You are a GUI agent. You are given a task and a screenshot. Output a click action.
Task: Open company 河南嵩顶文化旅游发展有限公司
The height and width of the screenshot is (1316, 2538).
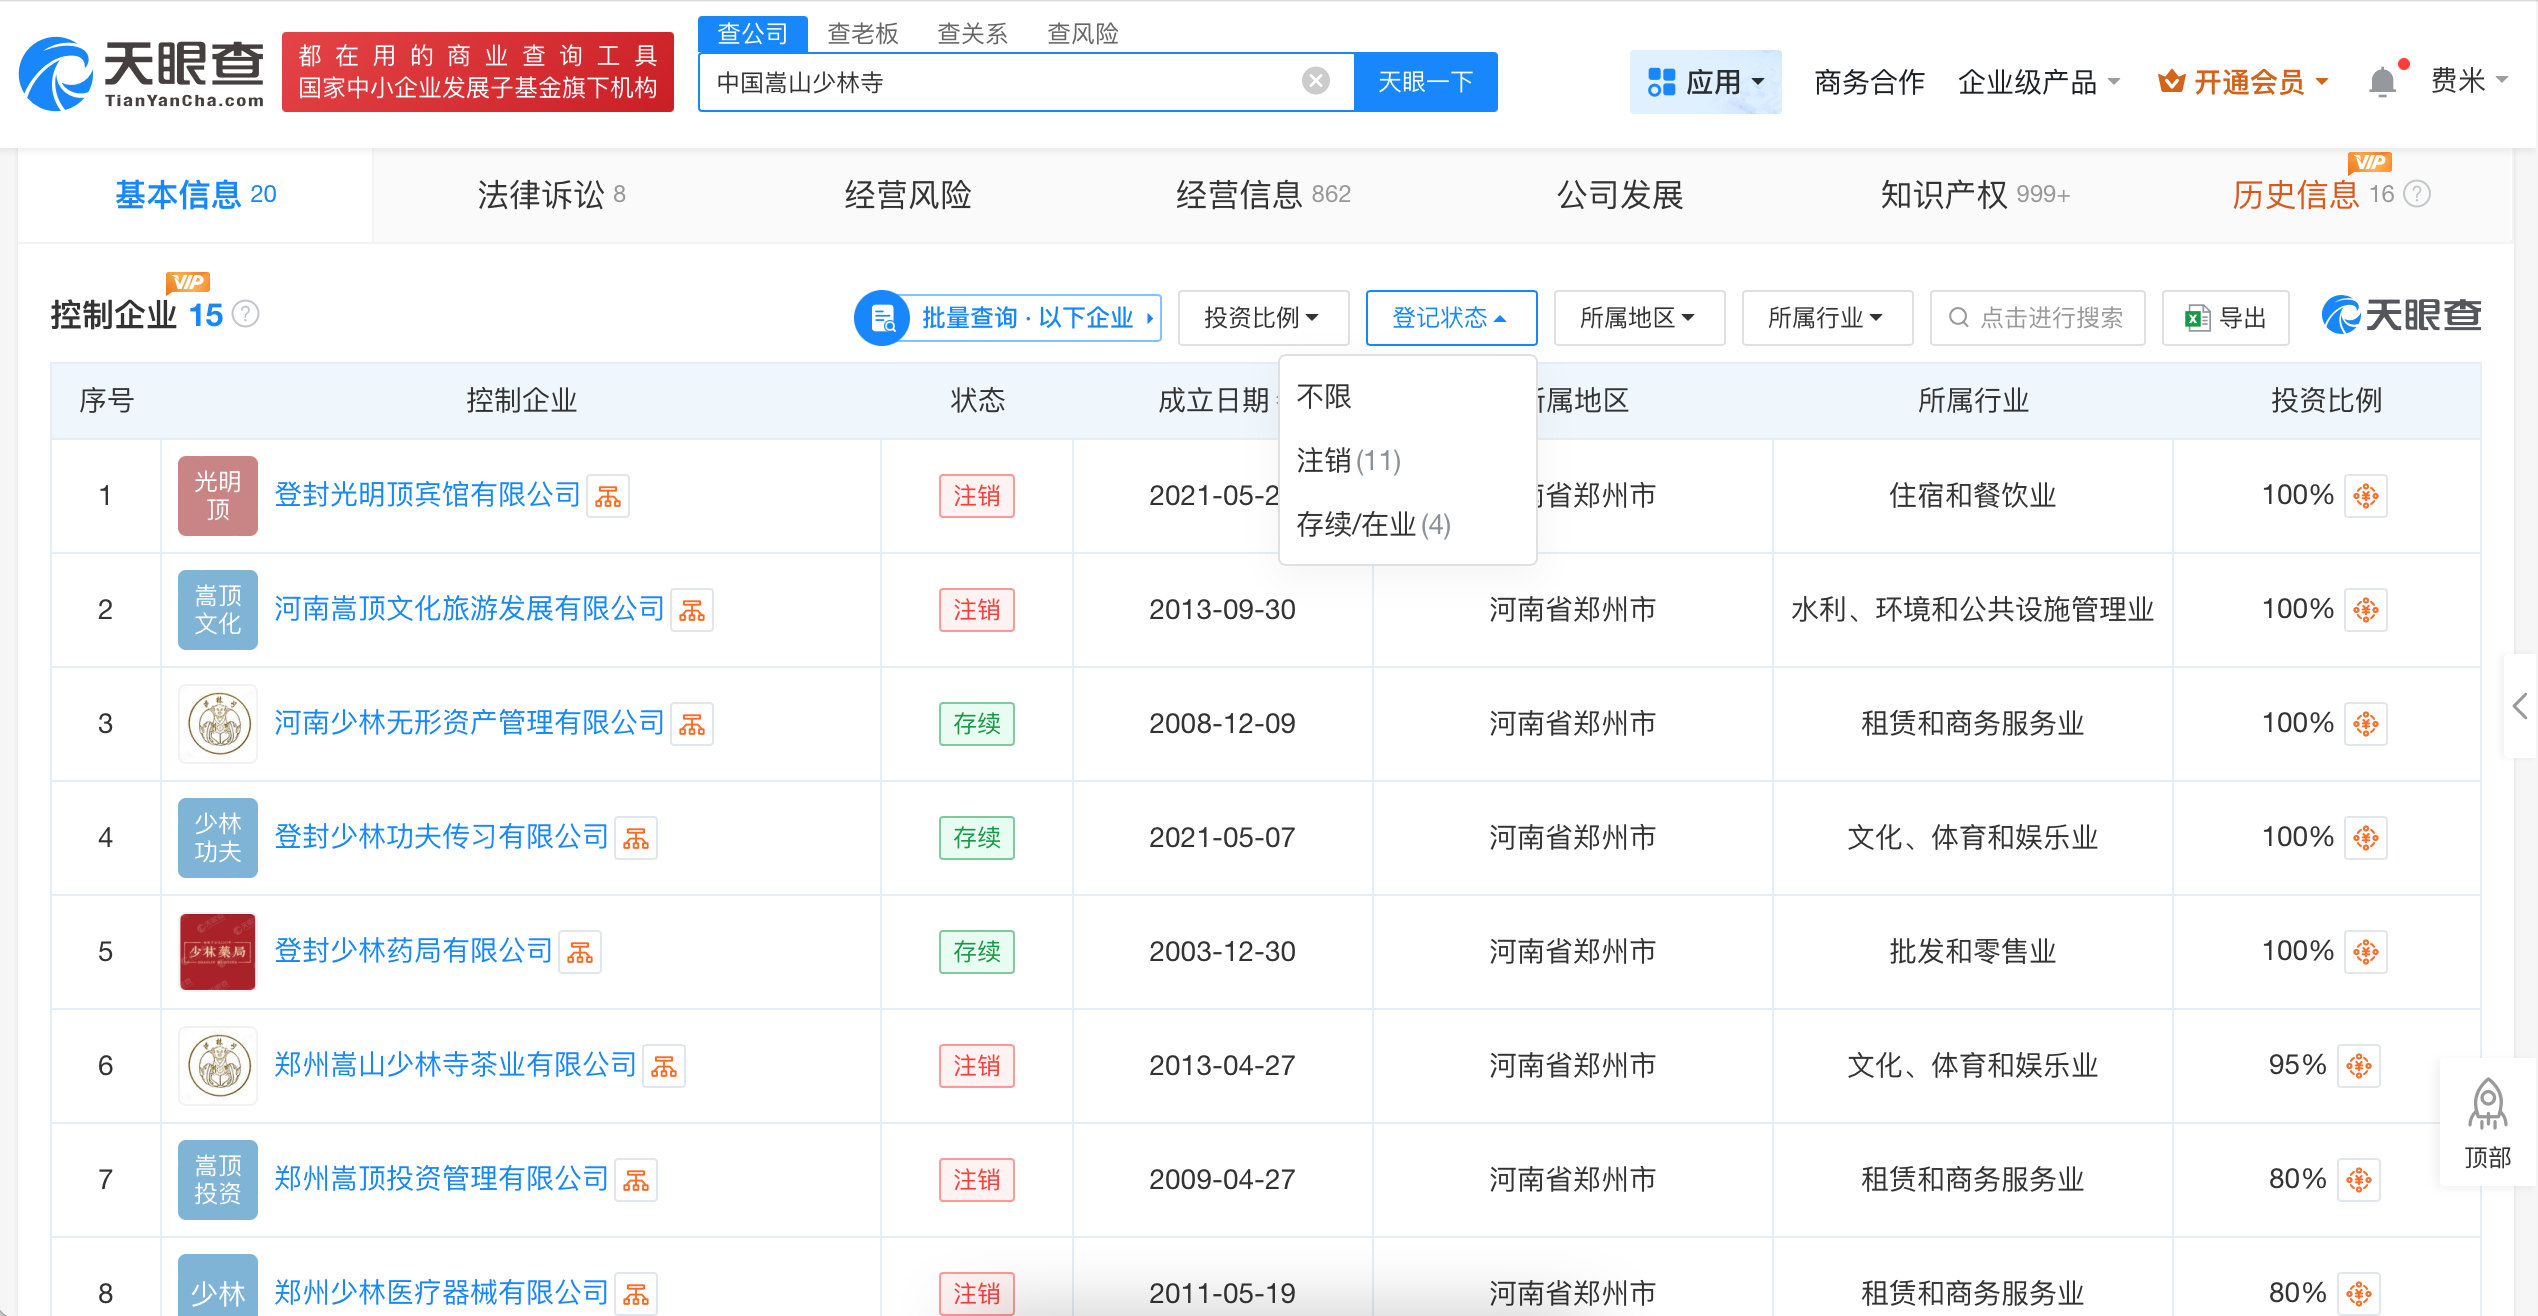click(469, 609)
